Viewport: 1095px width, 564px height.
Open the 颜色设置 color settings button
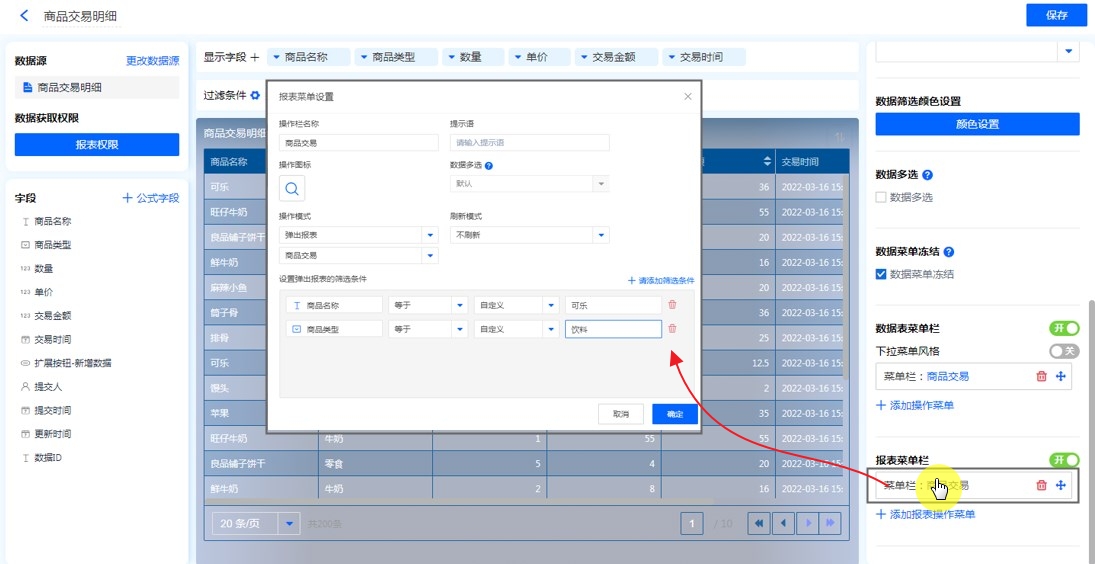[977, 124]
